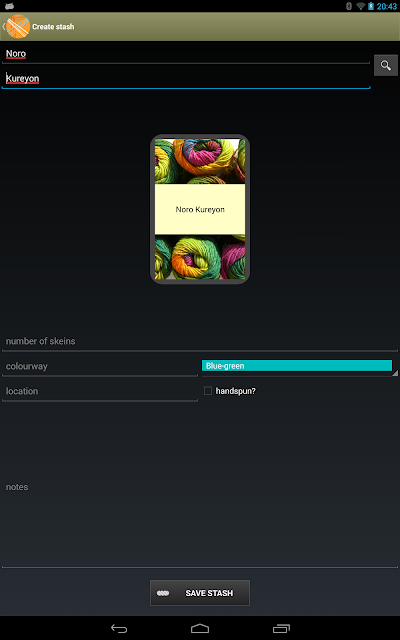Tap the dropdown corner triangle of colour spinner
Image resolution: width=400 pixels, height=640 pixels.
[395, 373]
